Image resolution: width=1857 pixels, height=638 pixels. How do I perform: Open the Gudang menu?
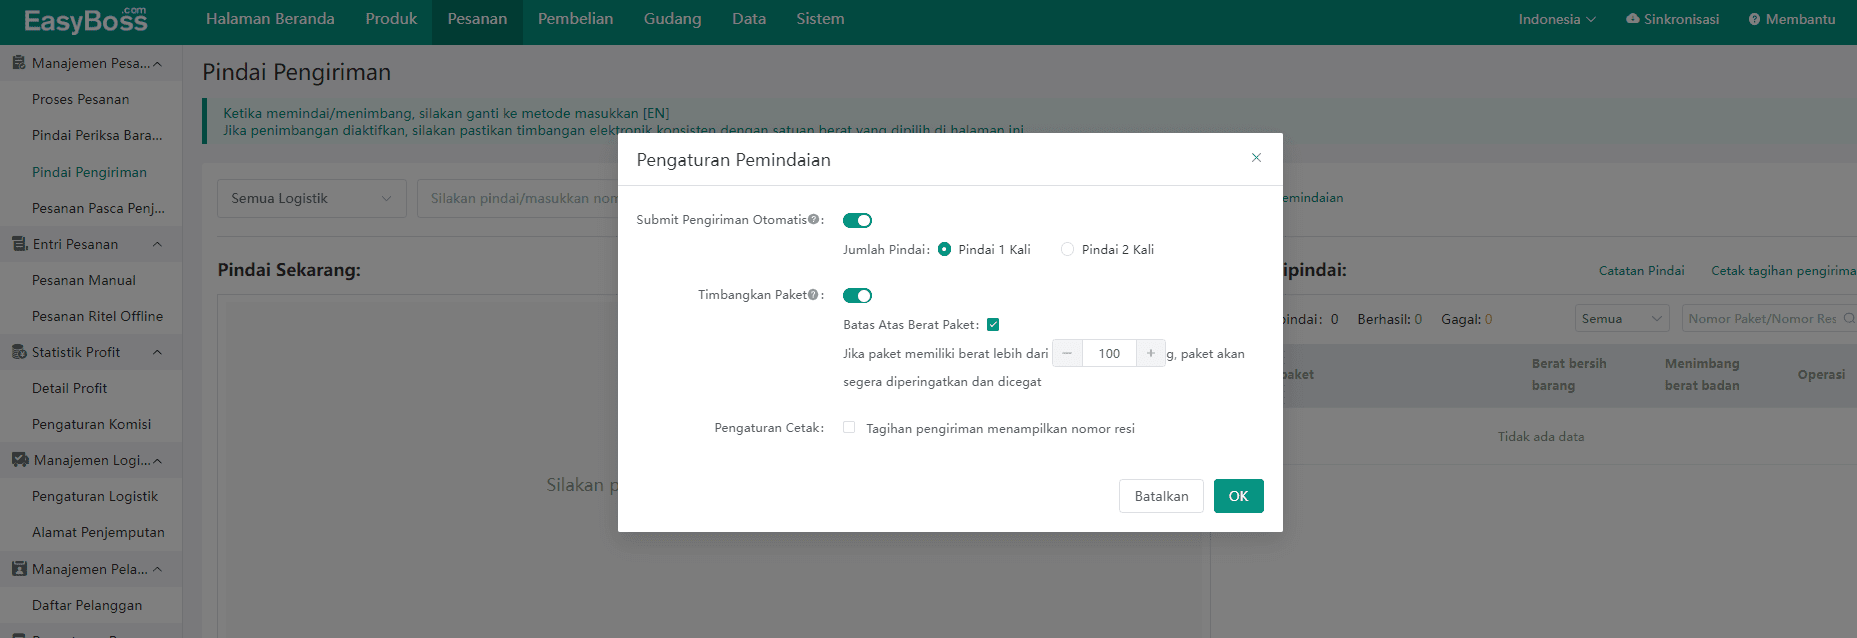coord(672,19)
